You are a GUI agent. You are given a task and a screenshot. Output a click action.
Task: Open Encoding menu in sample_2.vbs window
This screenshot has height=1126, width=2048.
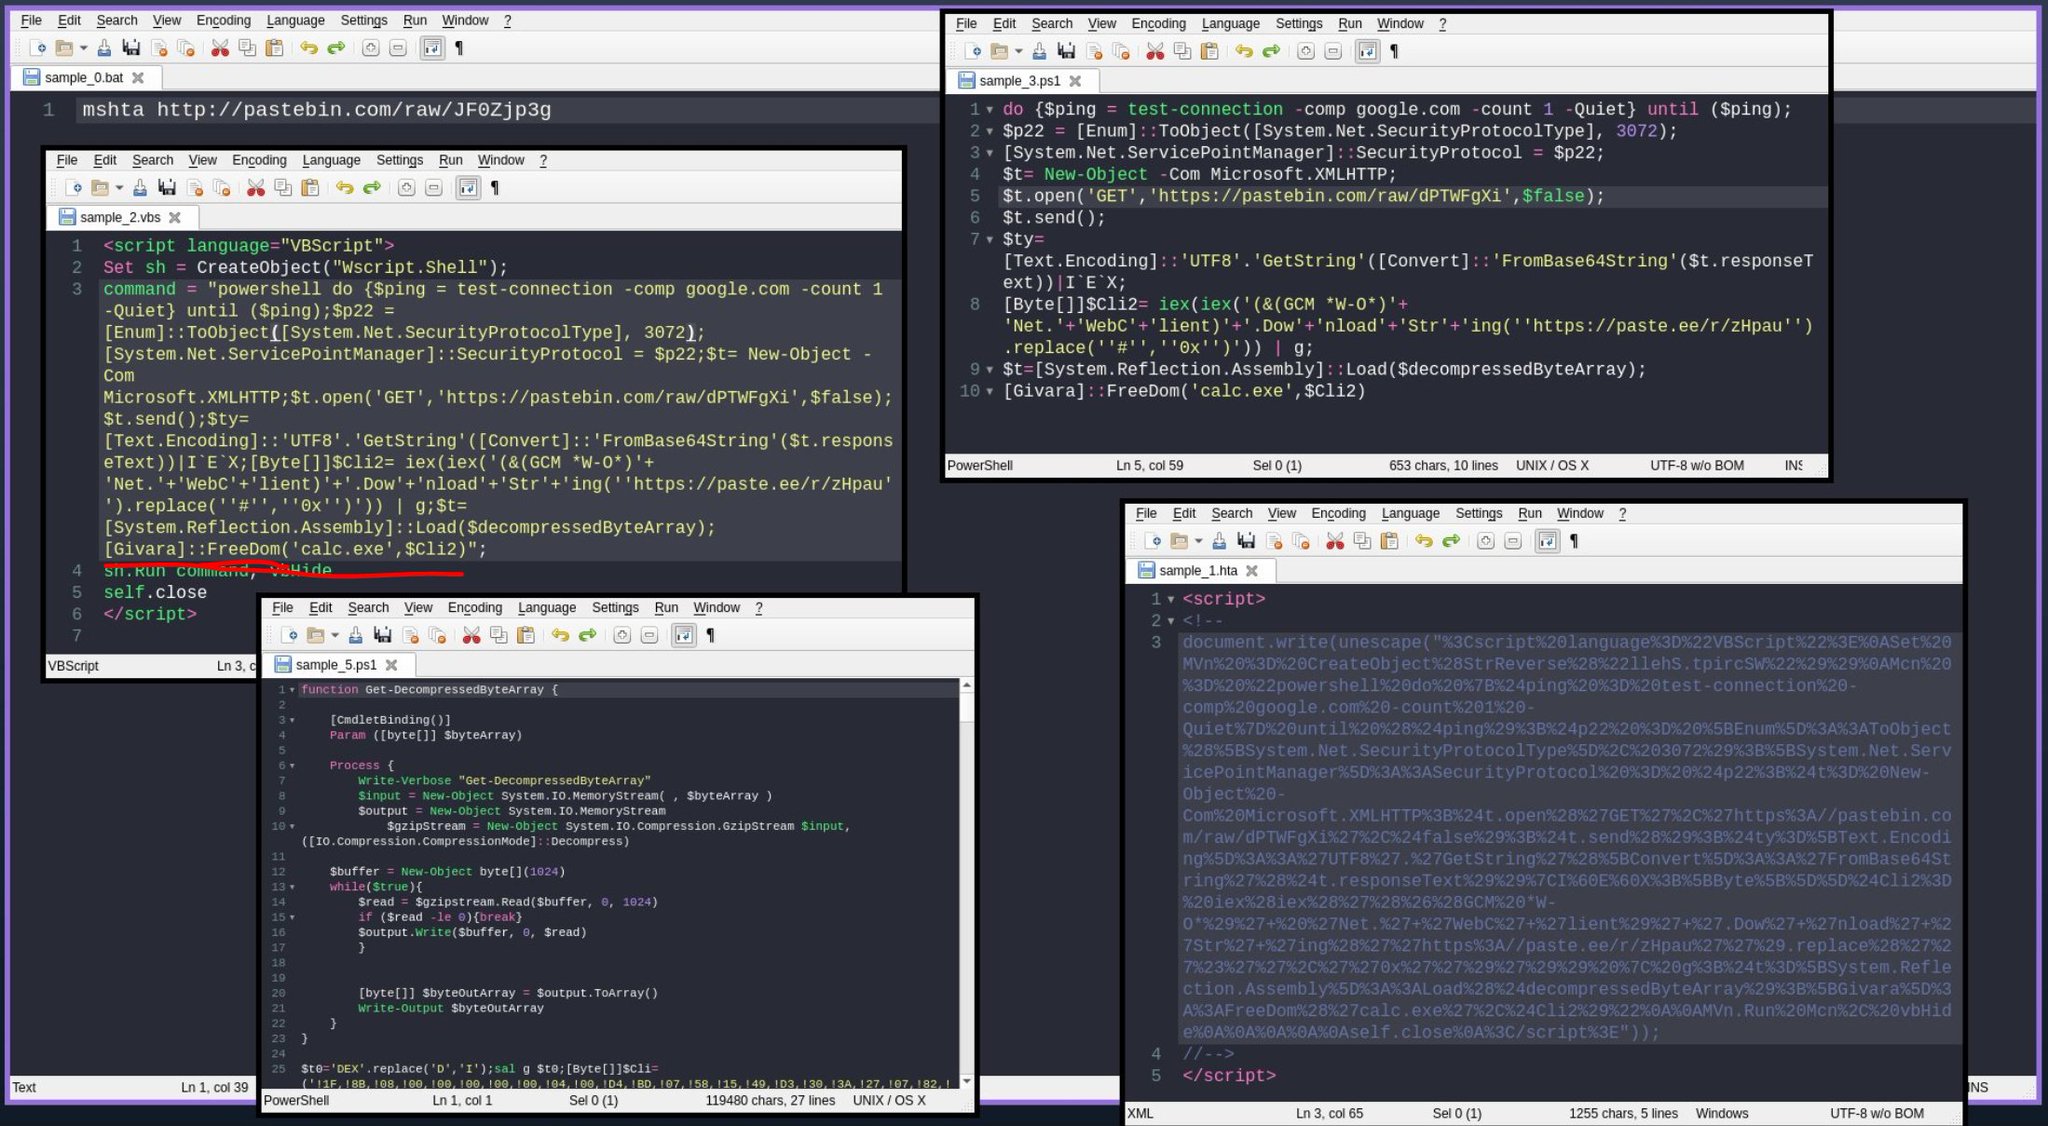259,160
